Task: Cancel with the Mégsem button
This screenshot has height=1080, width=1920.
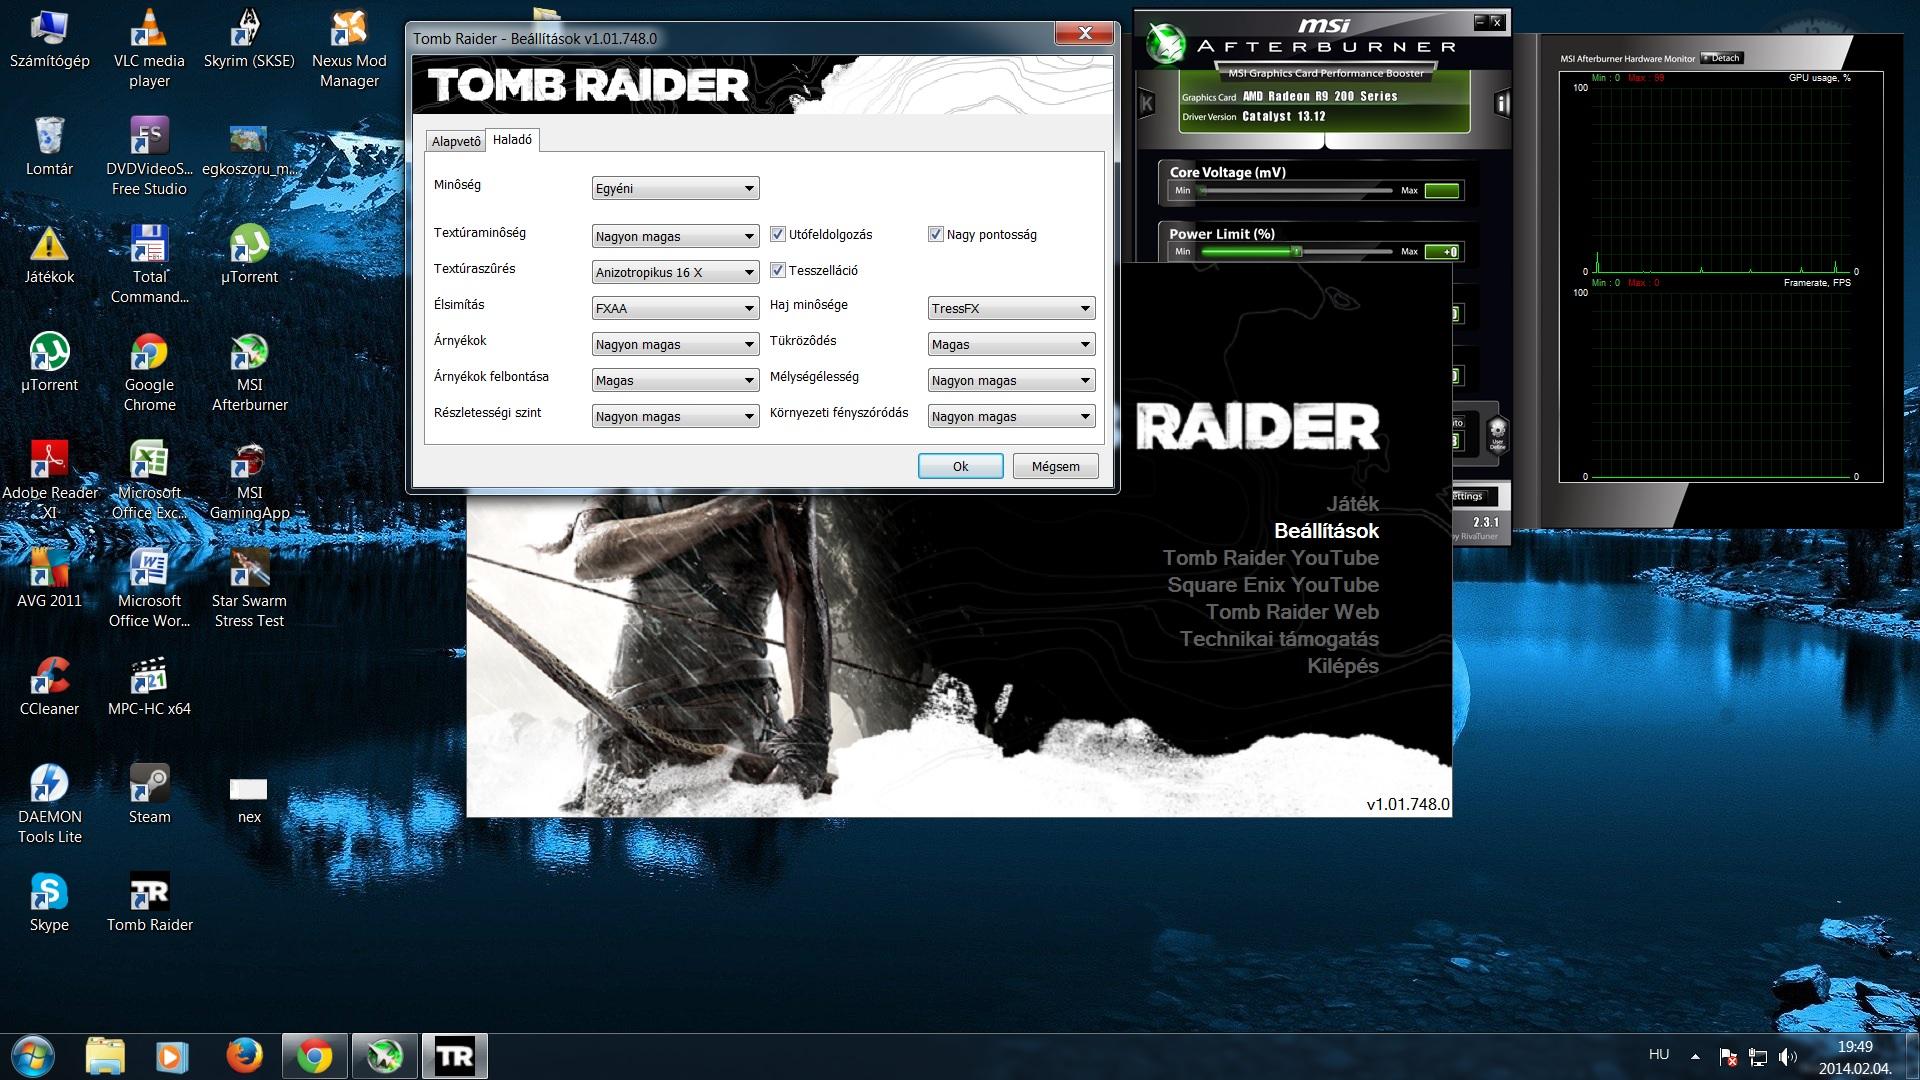Action: coord(1055,466)
